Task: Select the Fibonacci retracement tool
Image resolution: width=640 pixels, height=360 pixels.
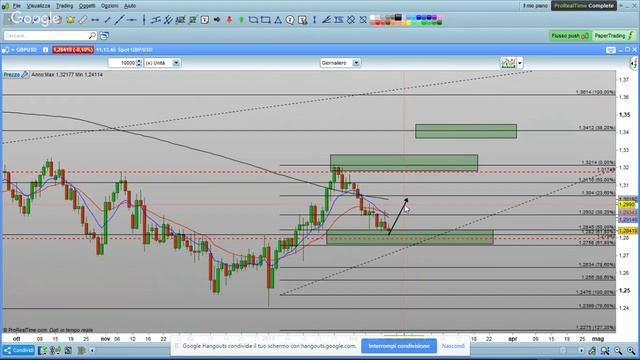Action: [338, 20]
